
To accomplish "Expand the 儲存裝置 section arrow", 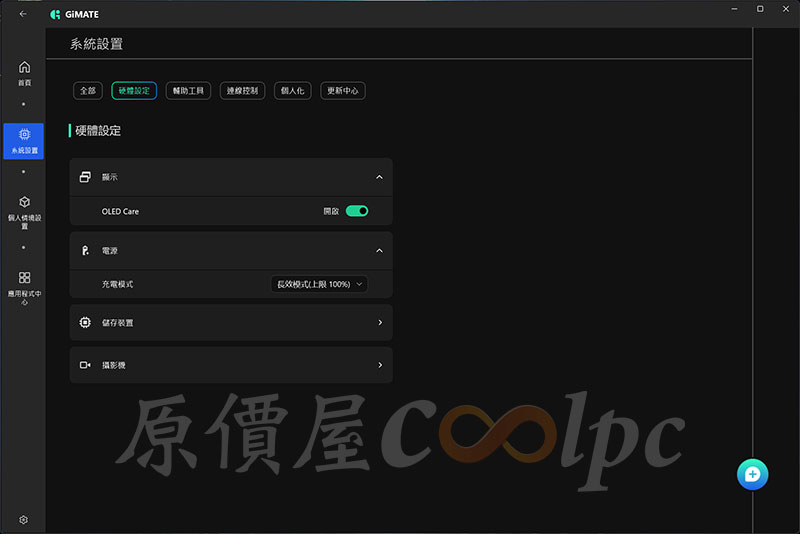I will [380, 322].
